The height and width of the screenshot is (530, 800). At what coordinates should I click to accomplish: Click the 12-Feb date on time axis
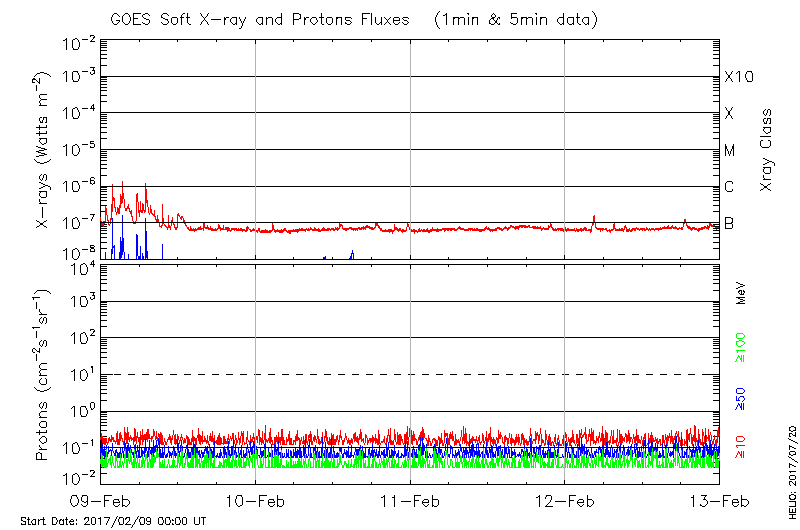coord(565,501)
